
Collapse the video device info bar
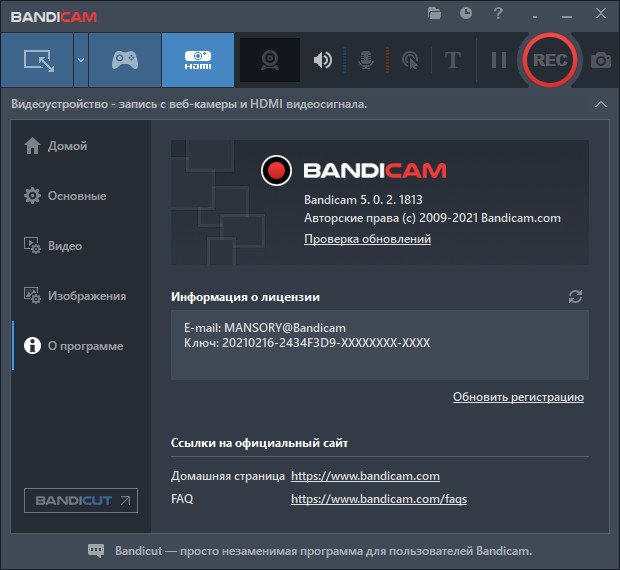[600, 104]
